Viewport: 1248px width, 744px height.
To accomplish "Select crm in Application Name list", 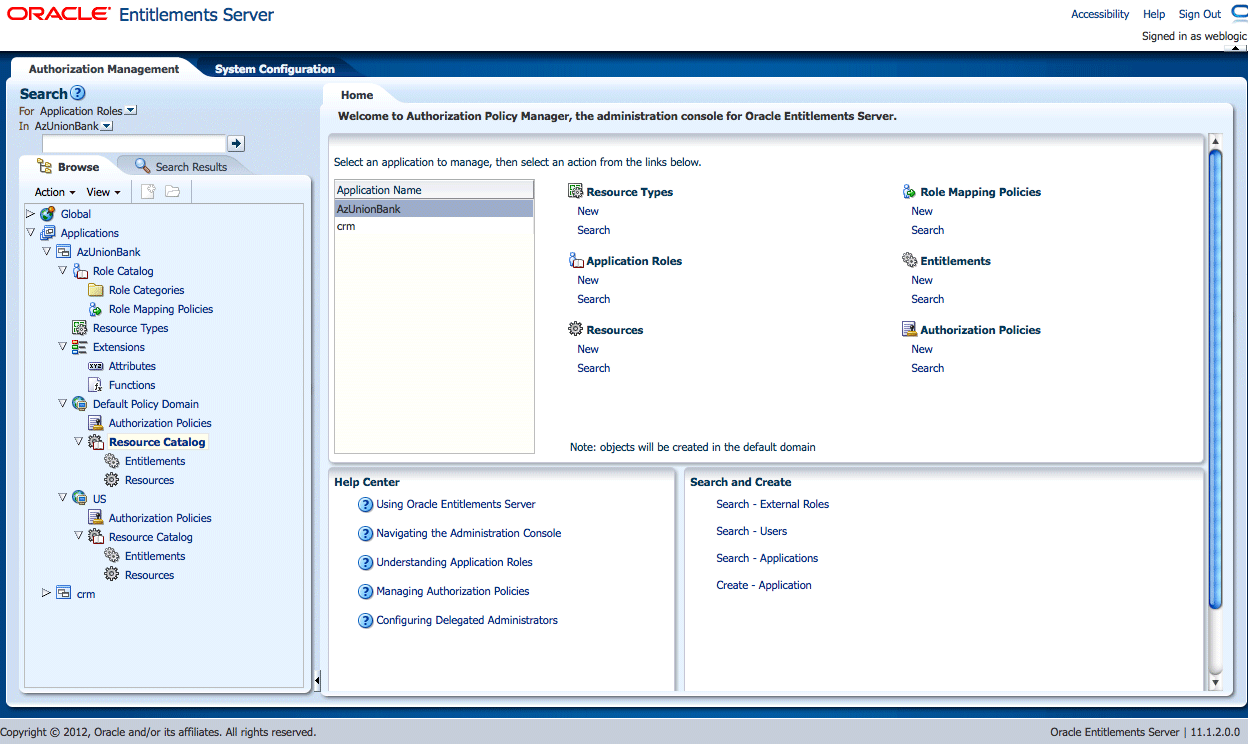I will pos(434,227).
